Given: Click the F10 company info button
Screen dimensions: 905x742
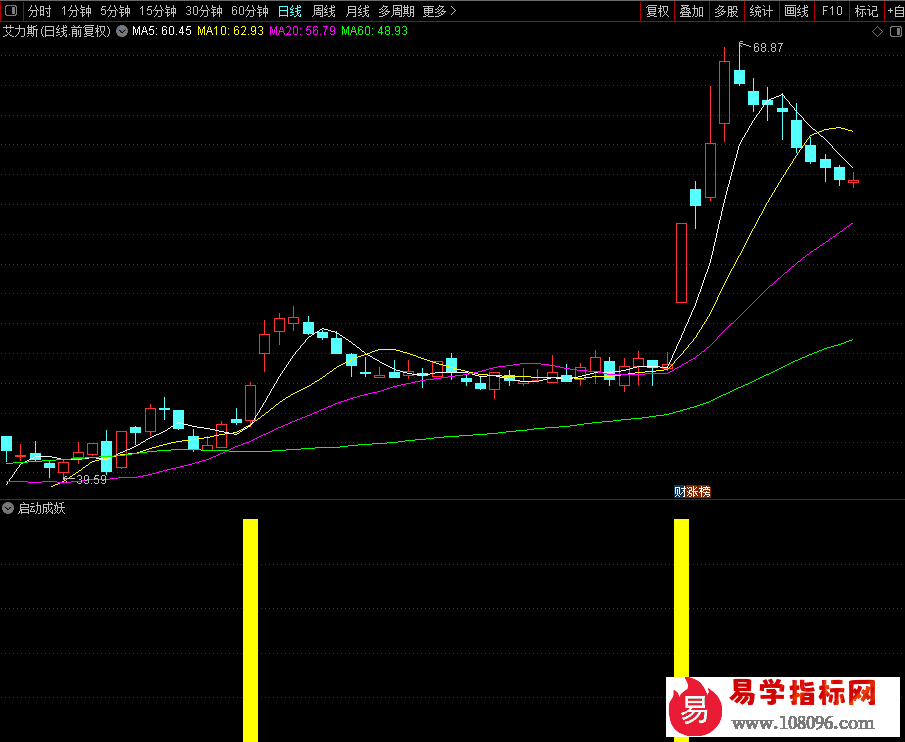Looking at the screenshot, I should pyautogui.click(x=832, y=11).
